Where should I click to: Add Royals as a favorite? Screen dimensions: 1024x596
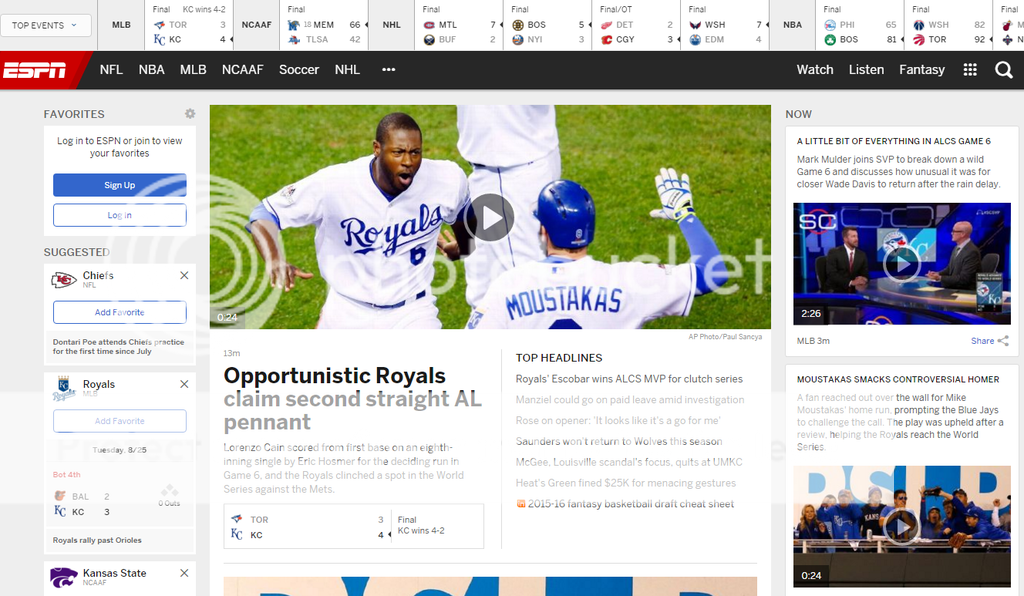point(120,420)
